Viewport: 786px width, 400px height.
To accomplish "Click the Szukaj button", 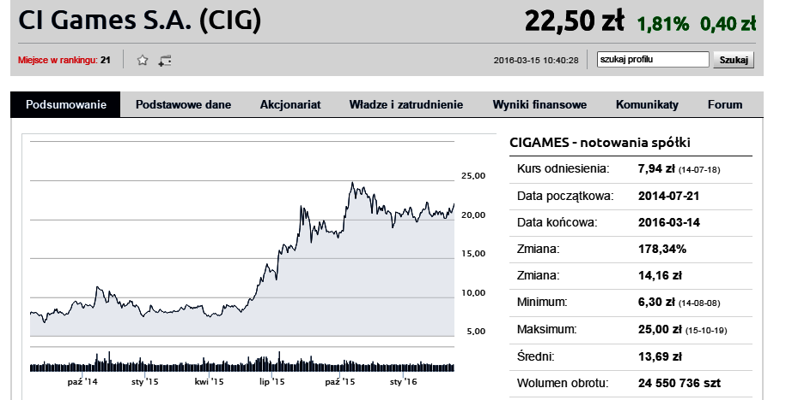I will (x=733, y=60).
